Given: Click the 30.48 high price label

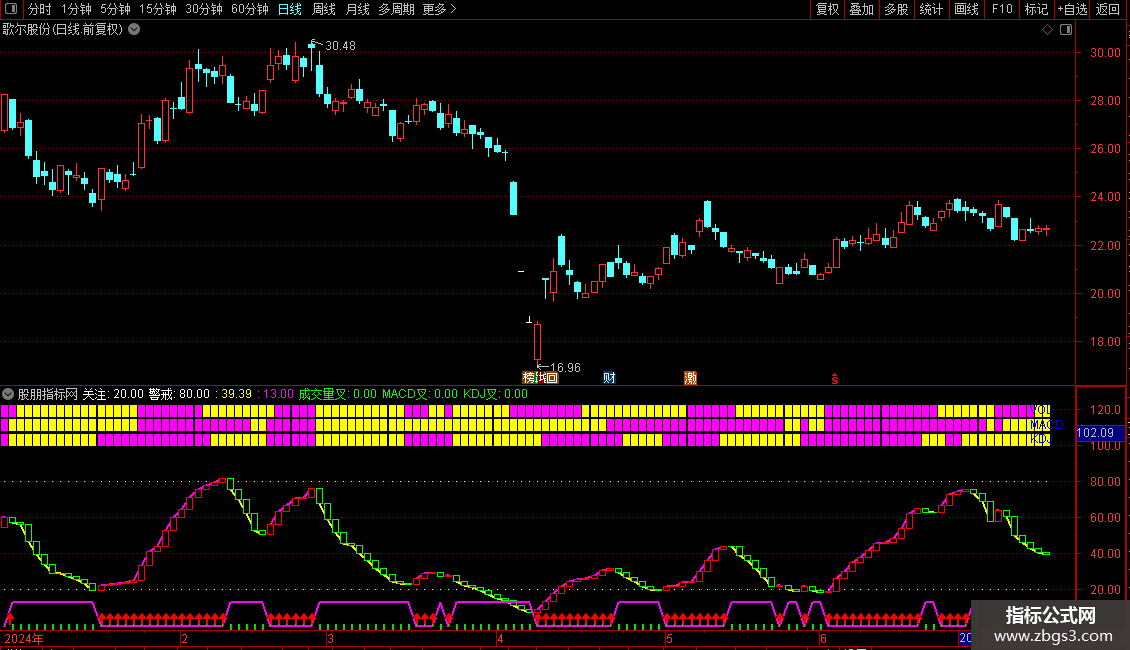Looking at the screenshot, I should [x=340, y=46].
